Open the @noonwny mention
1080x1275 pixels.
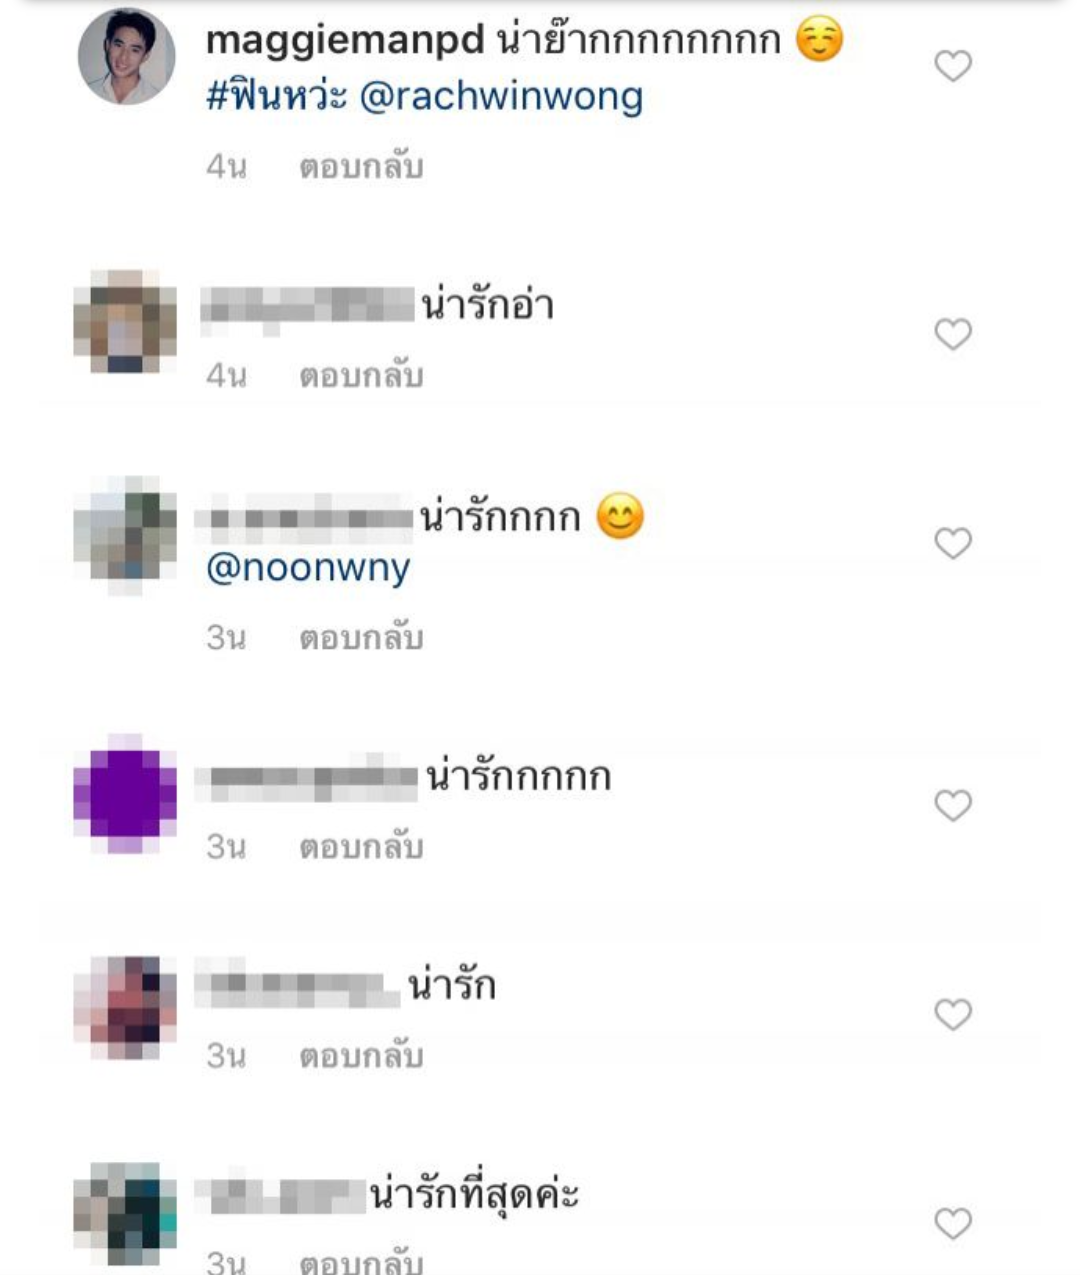(x=308, y=568)
